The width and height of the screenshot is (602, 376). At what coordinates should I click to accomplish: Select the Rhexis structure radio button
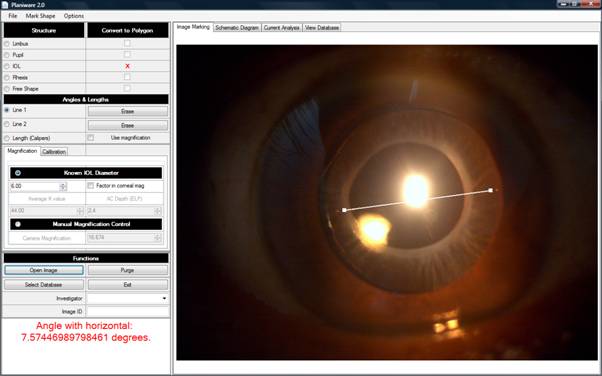[7, 78]
